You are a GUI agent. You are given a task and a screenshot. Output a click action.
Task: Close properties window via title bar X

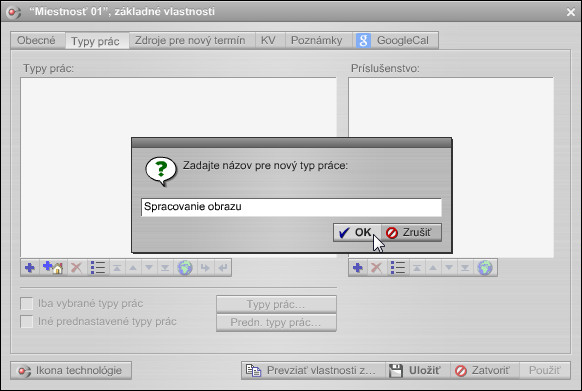click(571, 12)
